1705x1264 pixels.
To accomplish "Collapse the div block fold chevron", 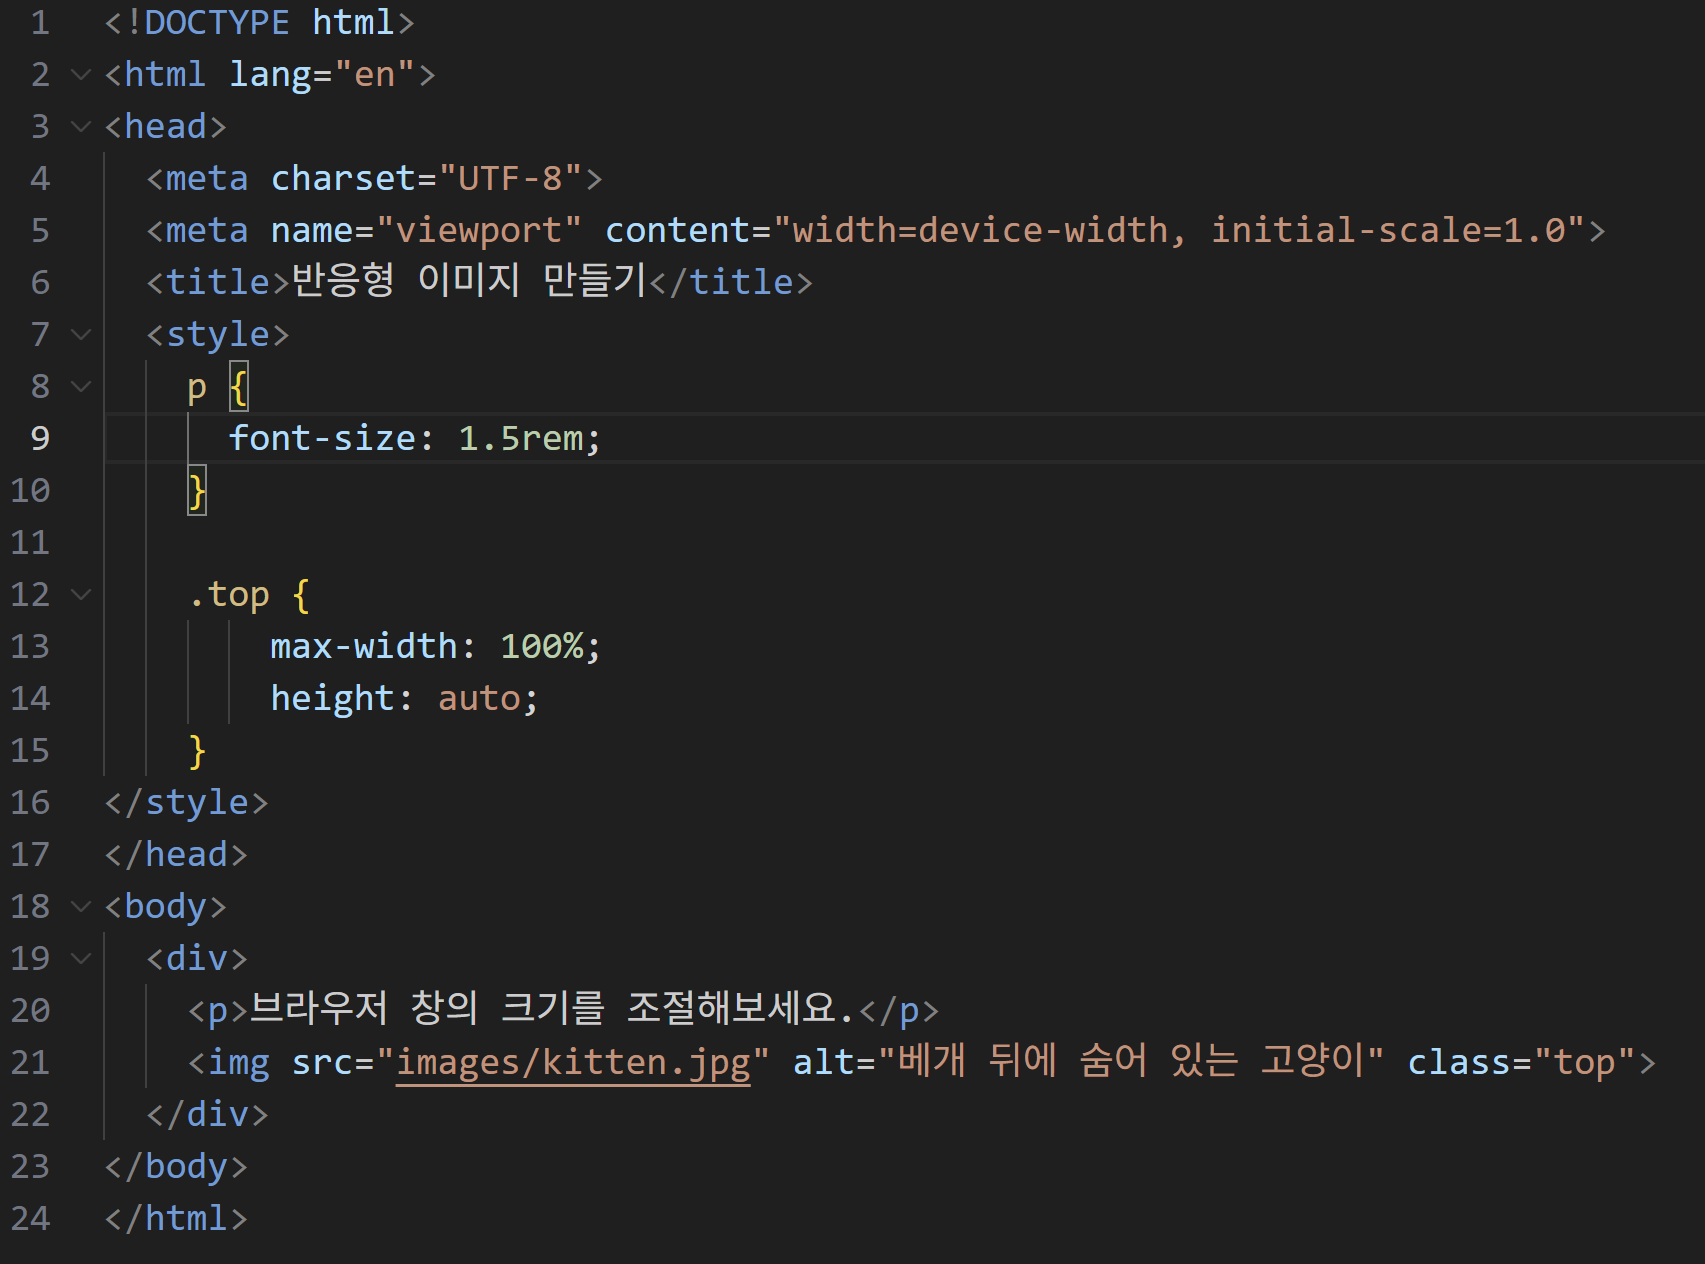I will click(81, 958).
